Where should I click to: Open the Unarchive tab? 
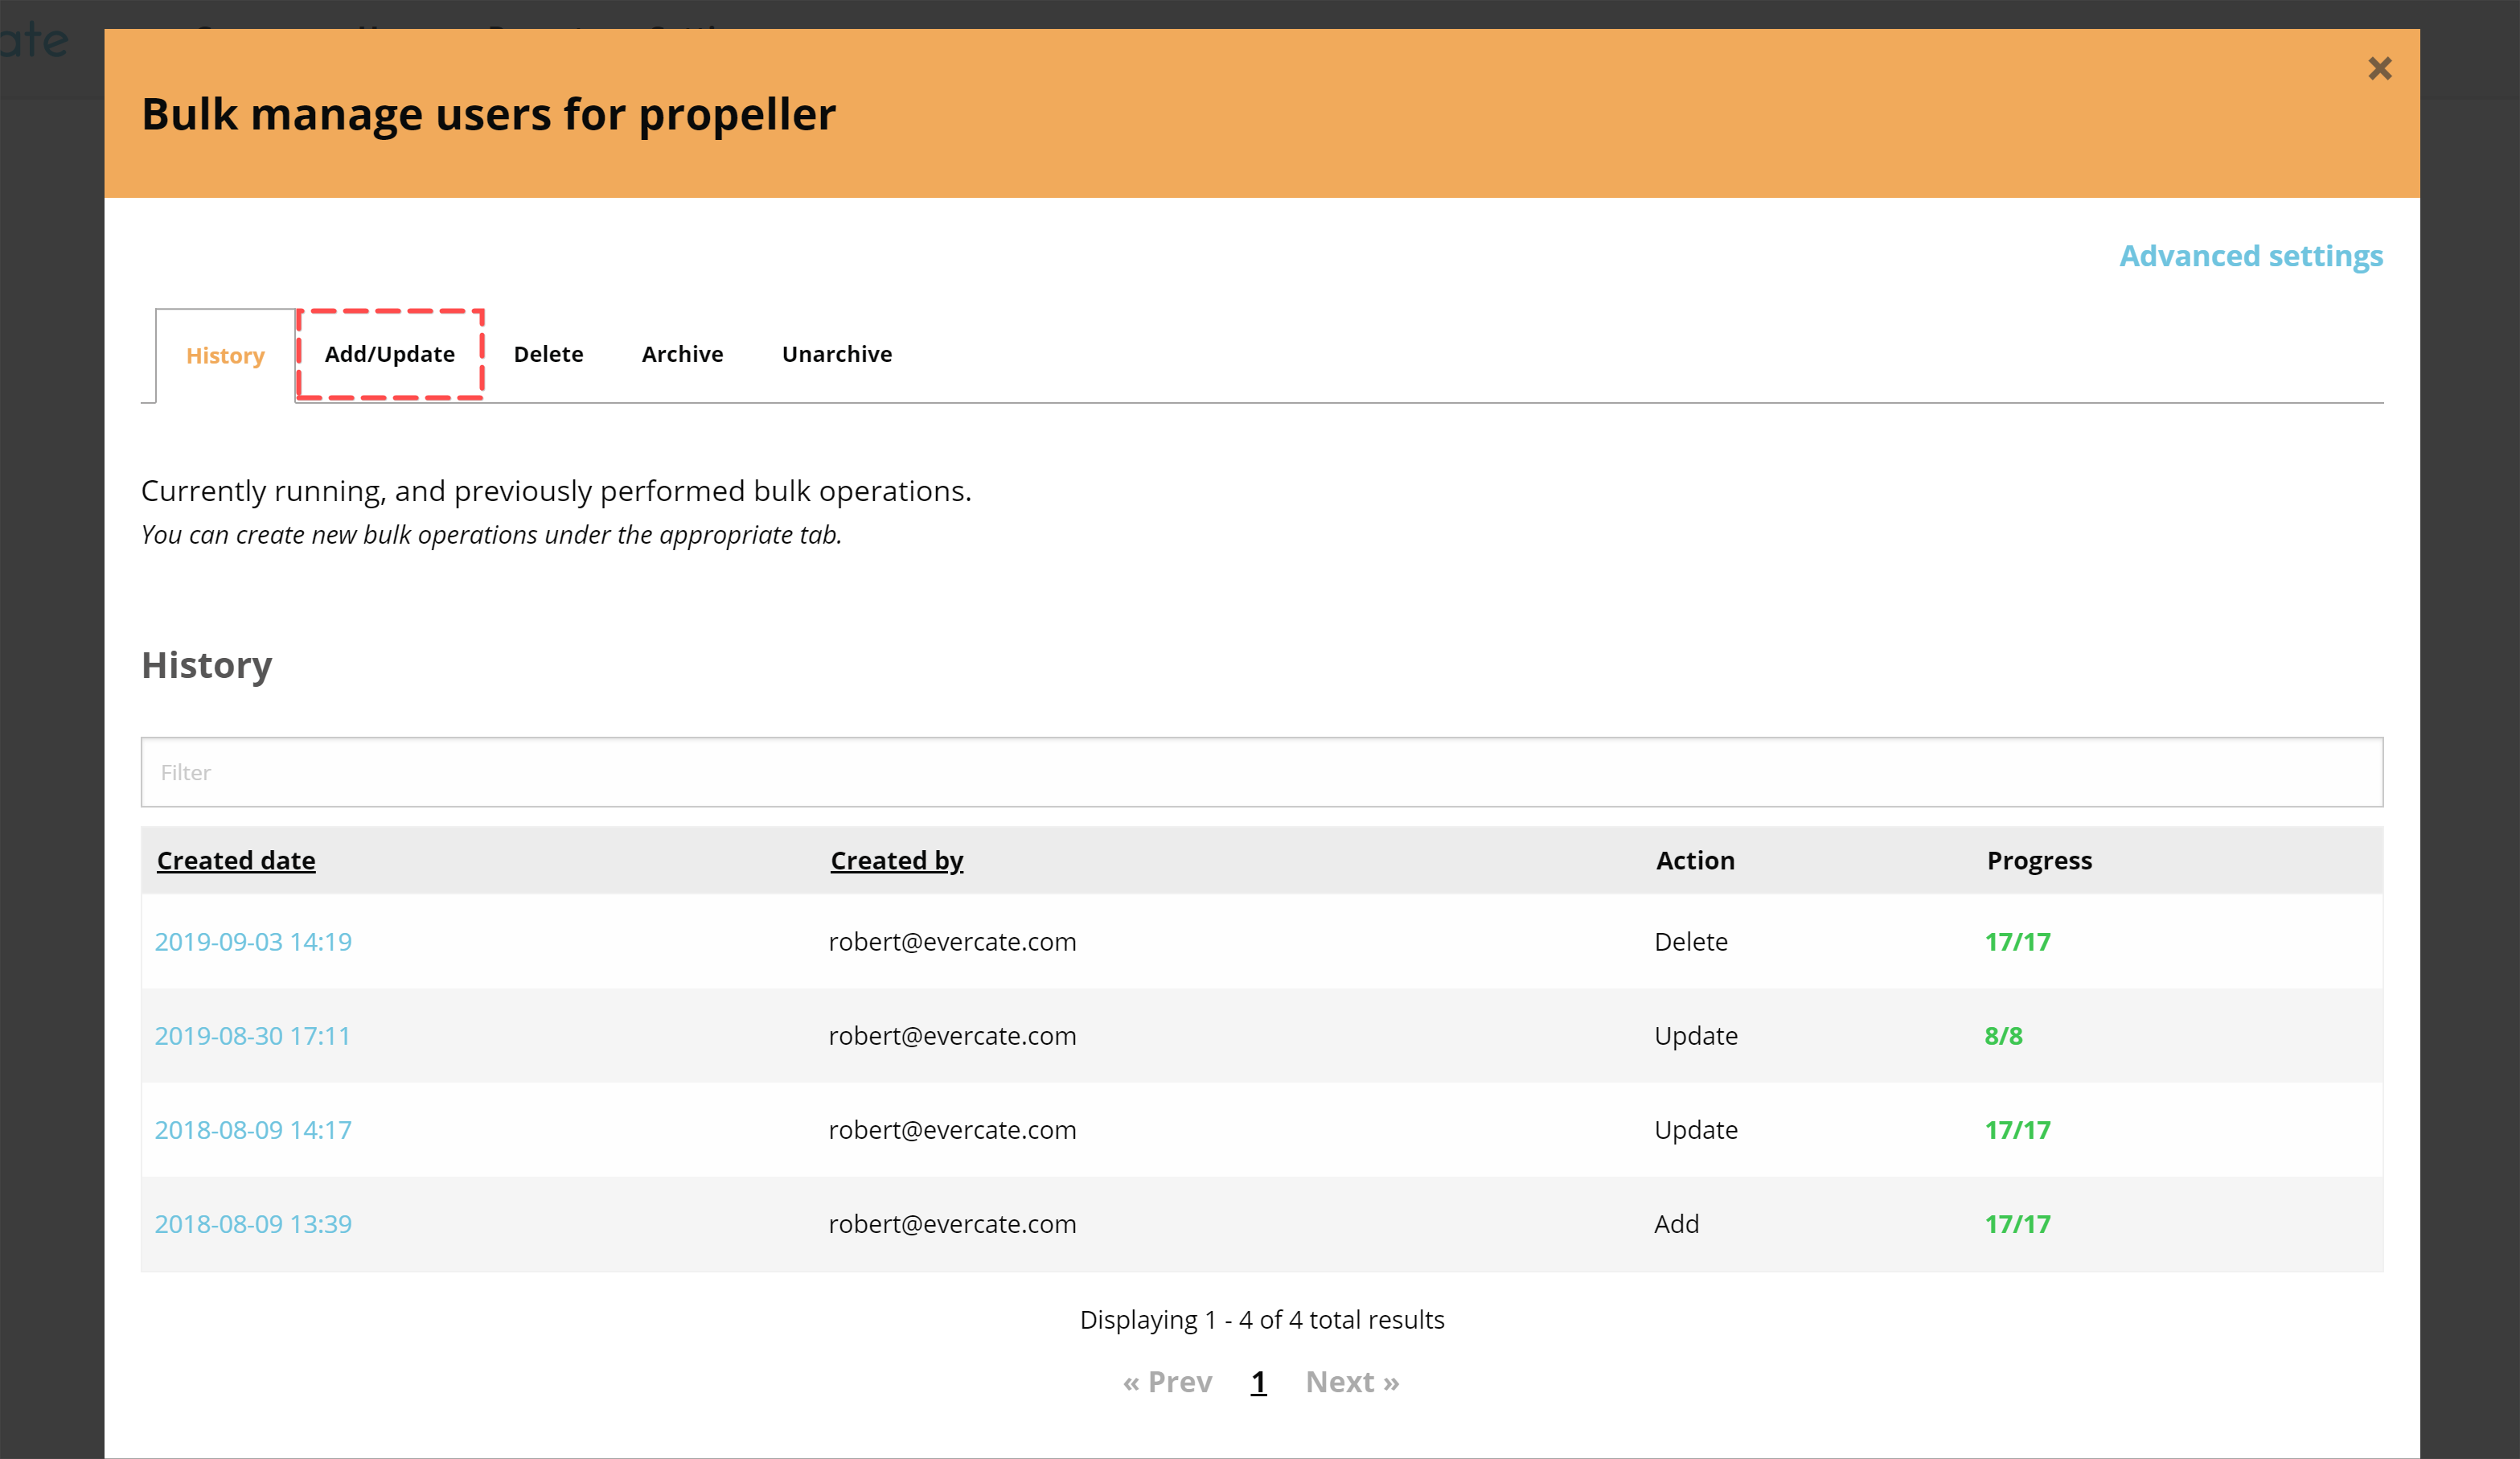(x=836, y=354)
